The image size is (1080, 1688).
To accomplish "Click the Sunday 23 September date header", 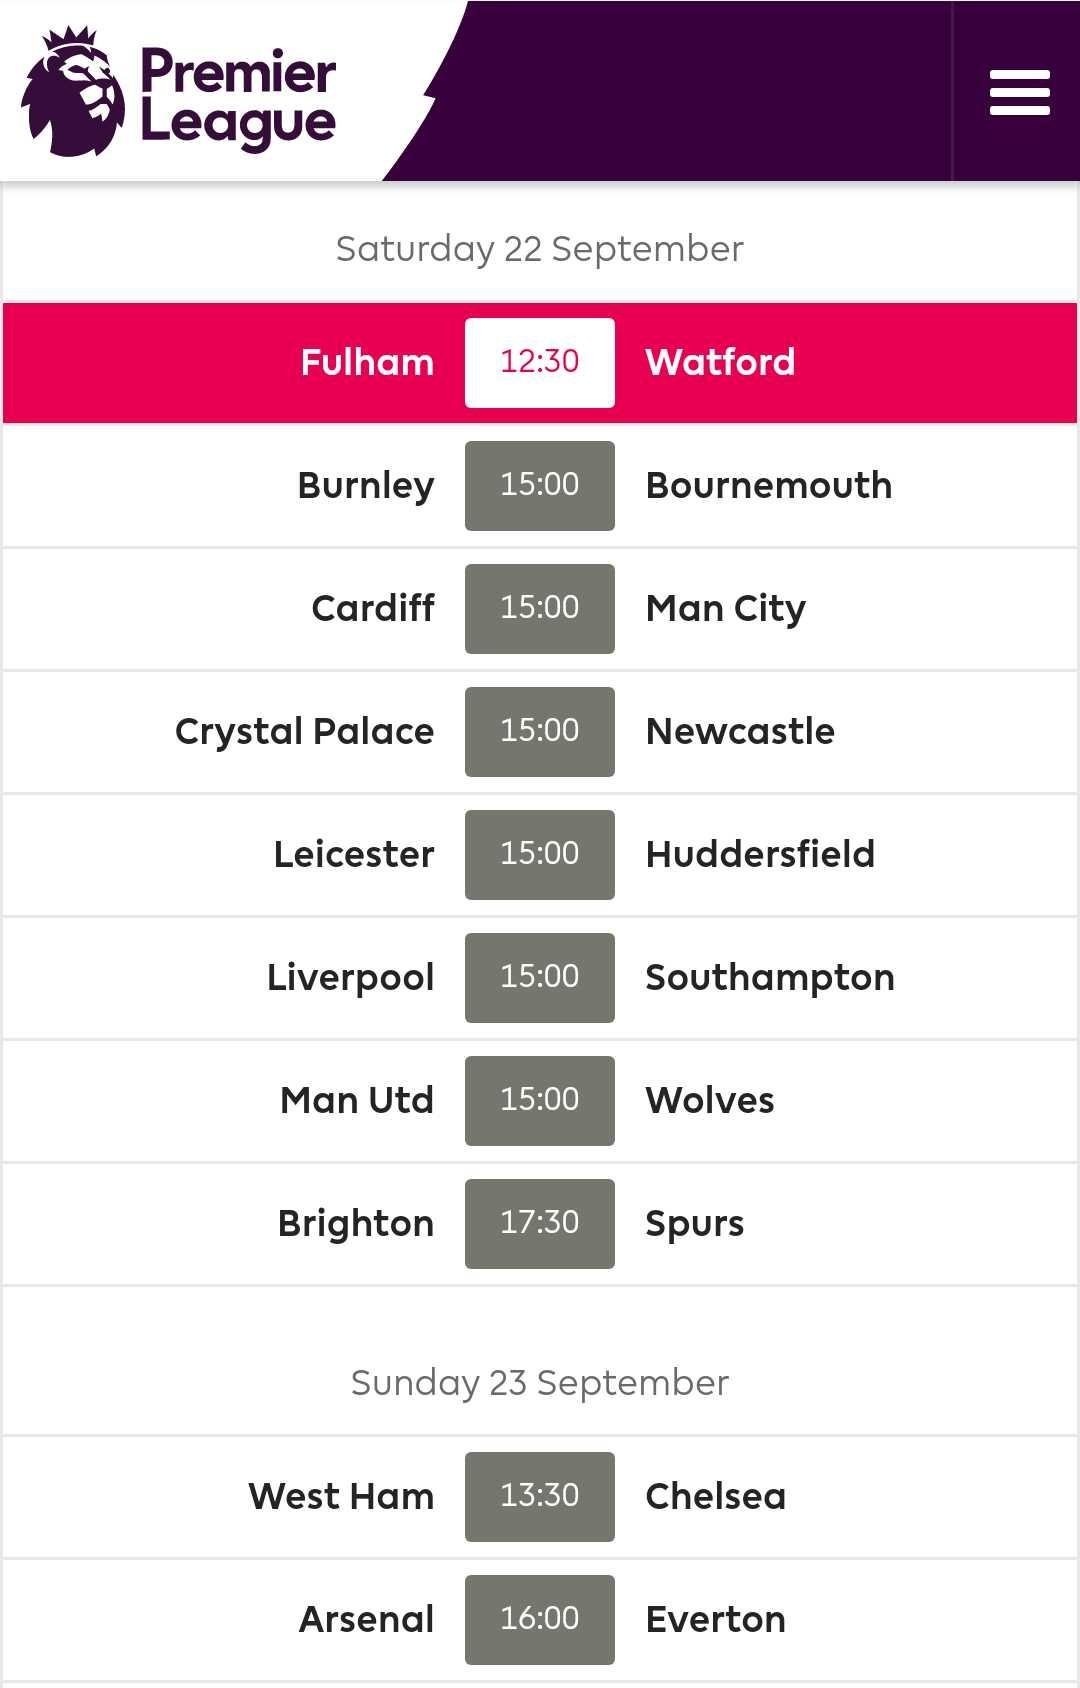I will click(539, 1383).
